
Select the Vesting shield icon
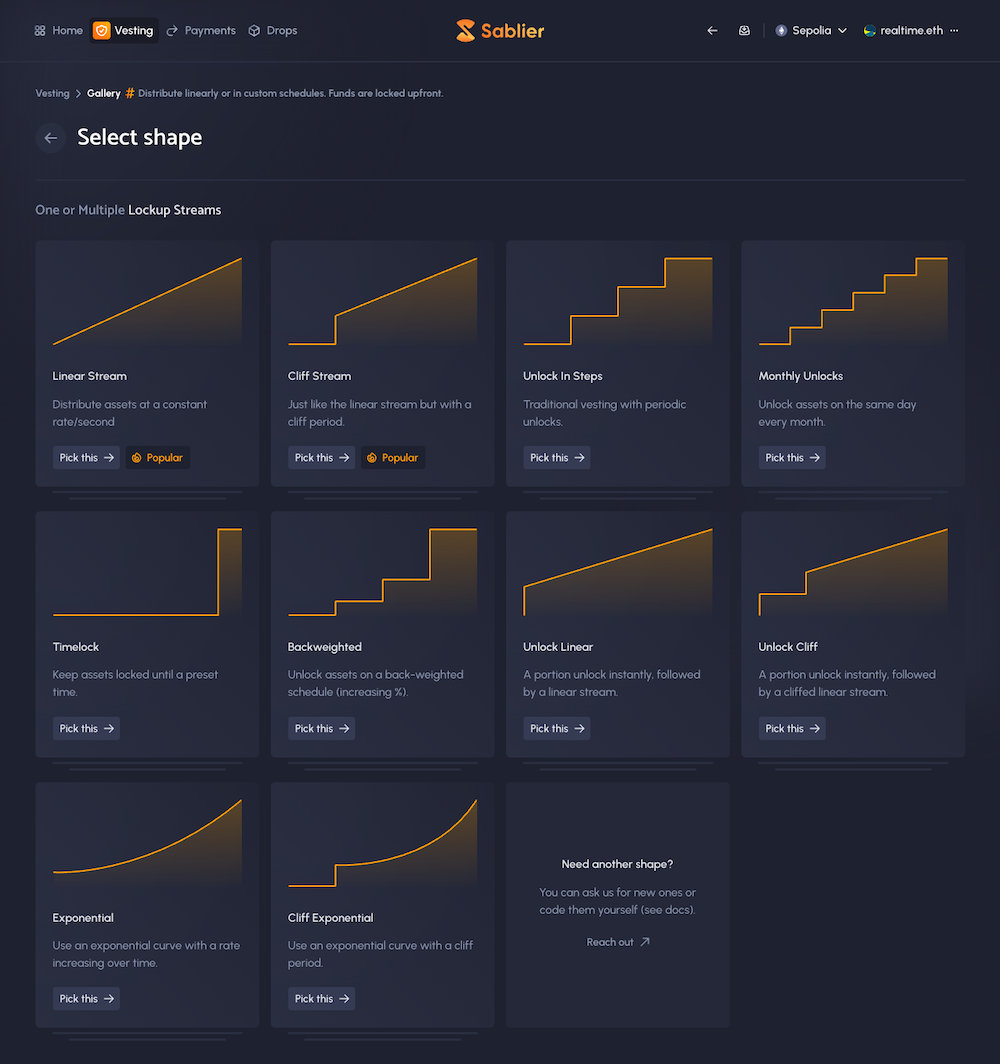point(101,30)
